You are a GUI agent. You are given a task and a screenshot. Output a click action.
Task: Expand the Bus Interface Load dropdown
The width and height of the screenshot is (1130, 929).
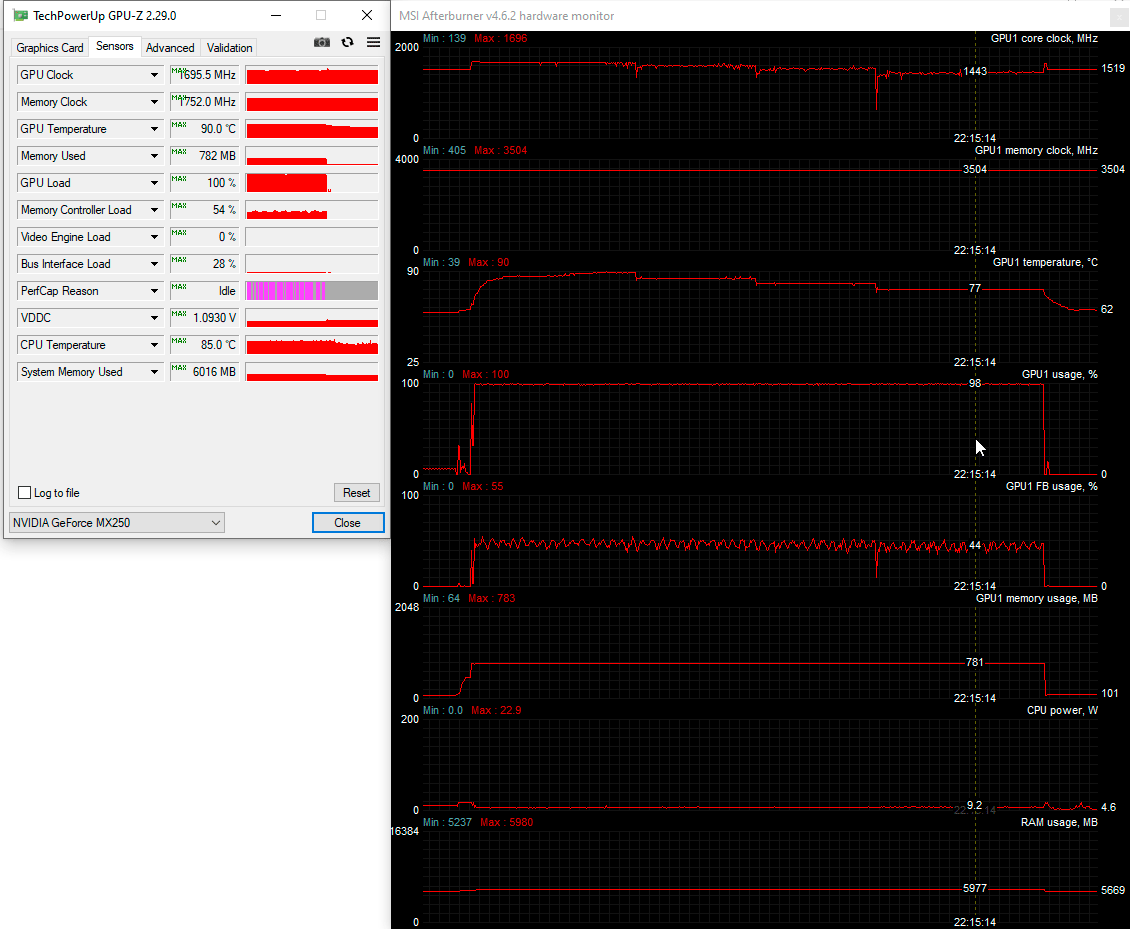pyautogui.click(x=154, y=264)
